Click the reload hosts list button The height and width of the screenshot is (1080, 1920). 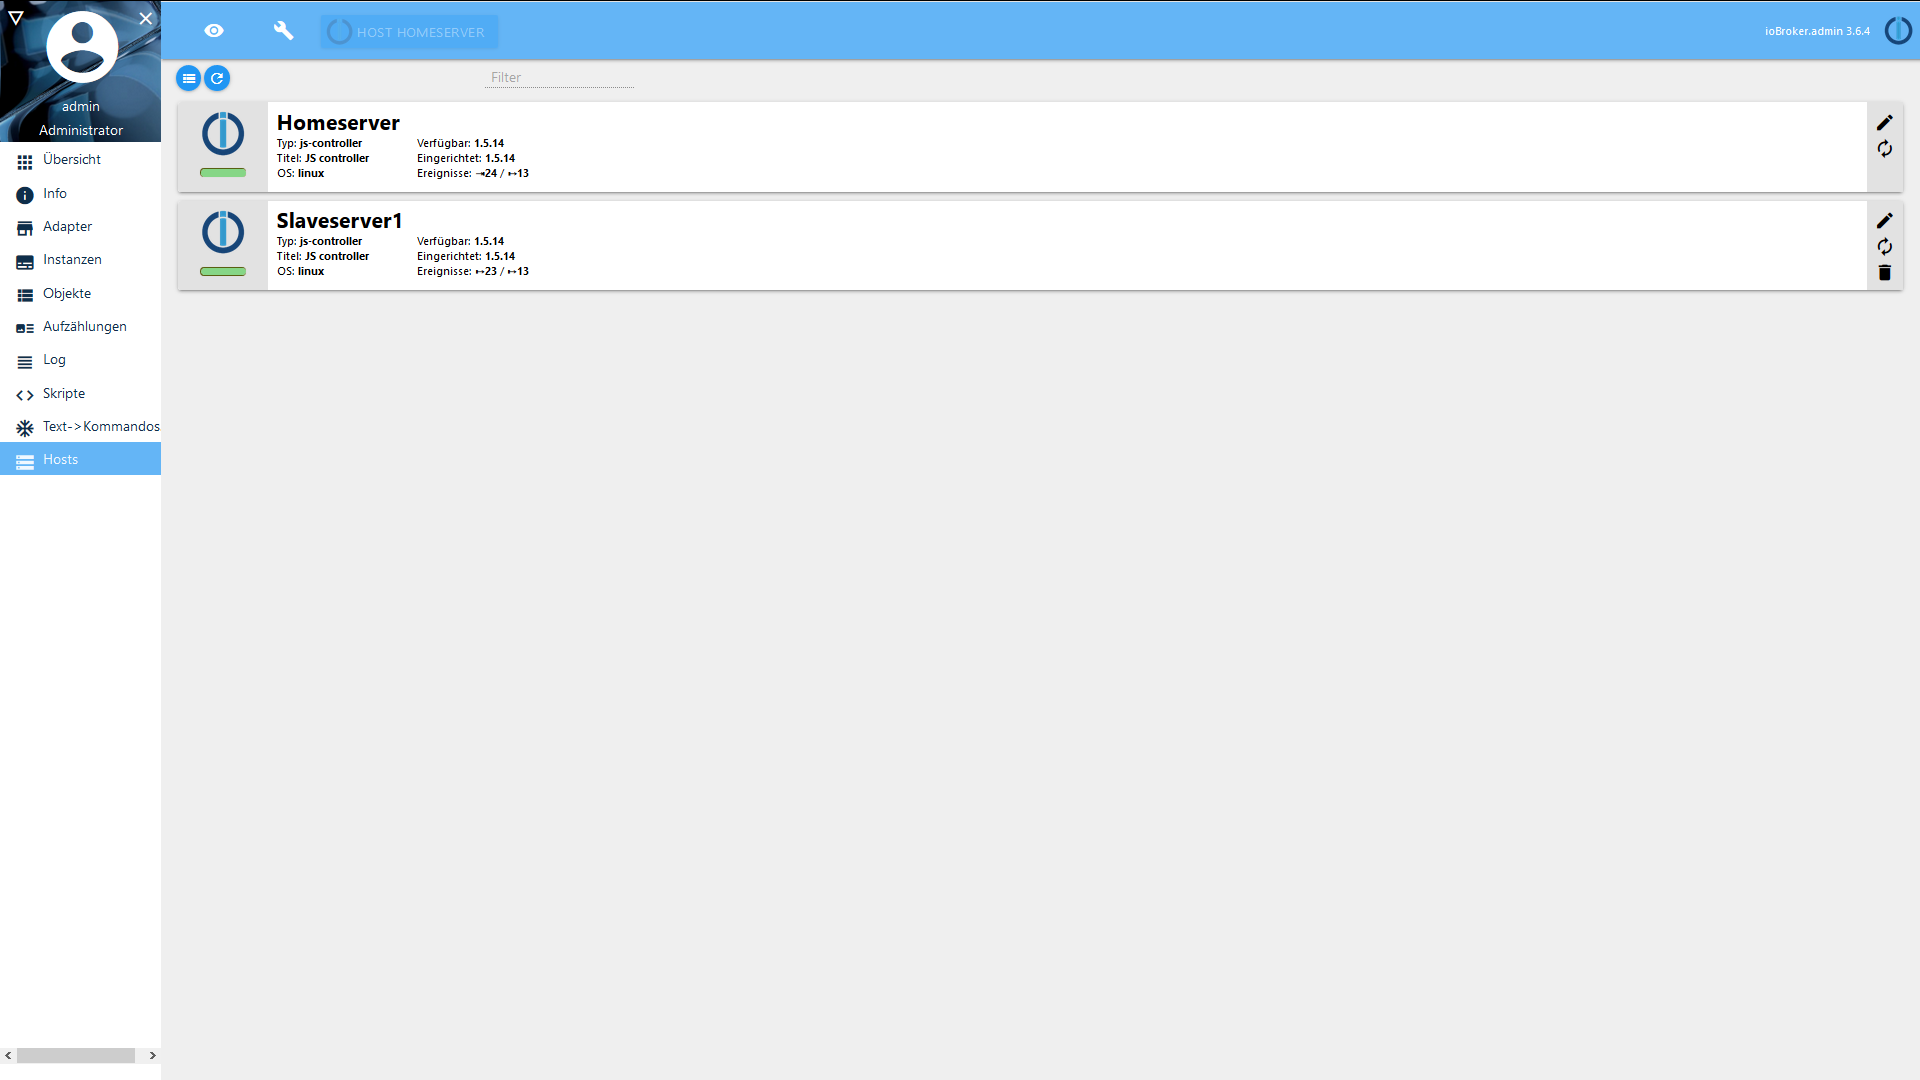[217, 78]
